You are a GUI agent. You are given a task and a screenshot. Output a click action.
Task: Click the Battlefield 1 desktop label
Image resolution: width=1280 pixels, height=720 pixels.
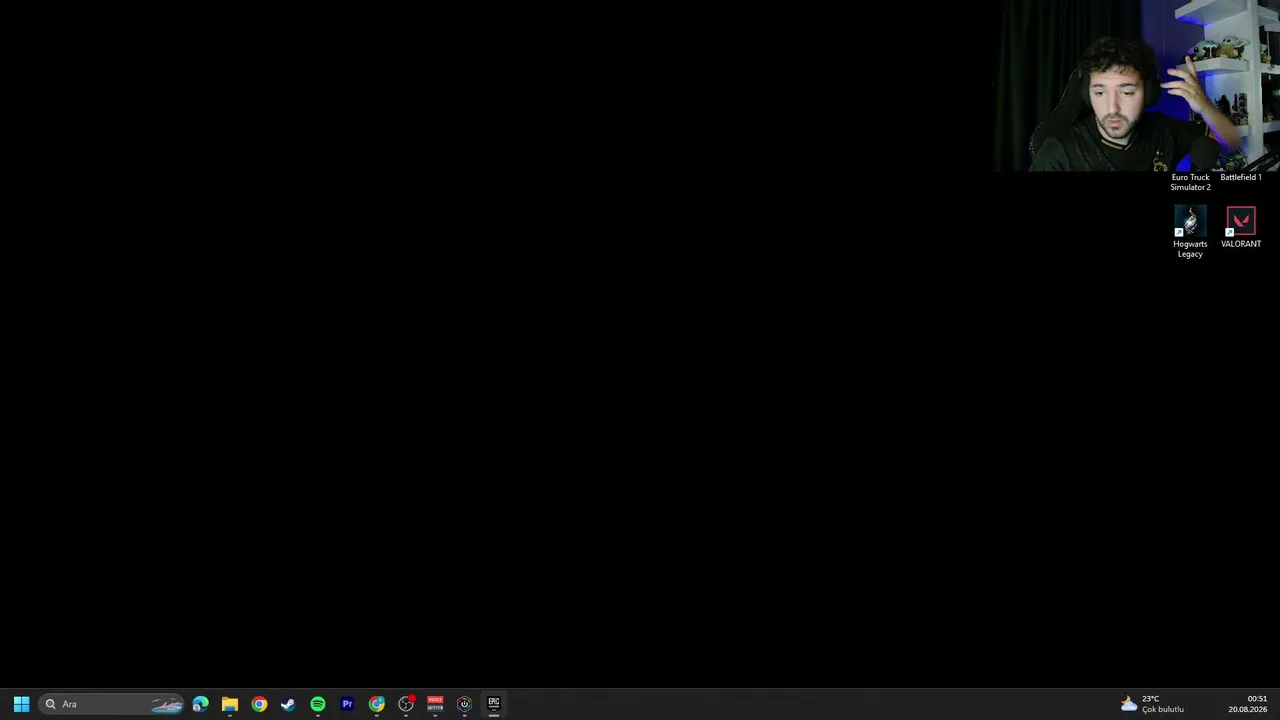coord(1241,177)
